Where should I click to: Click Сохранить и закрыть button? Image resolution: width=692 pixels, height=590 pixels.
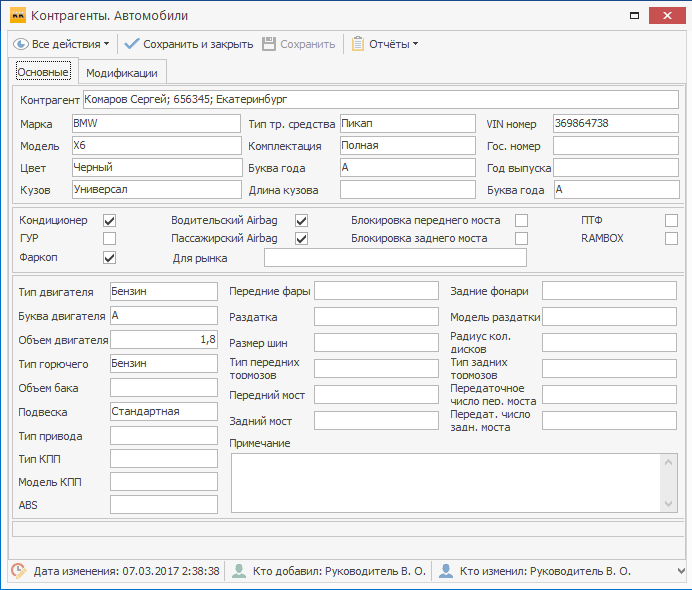click(189, 44)
